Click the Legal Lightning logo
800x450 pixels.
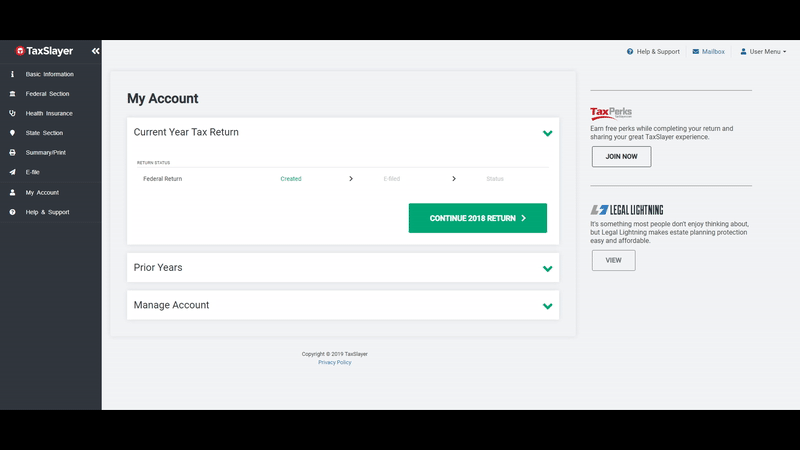[x=627, y=210]
